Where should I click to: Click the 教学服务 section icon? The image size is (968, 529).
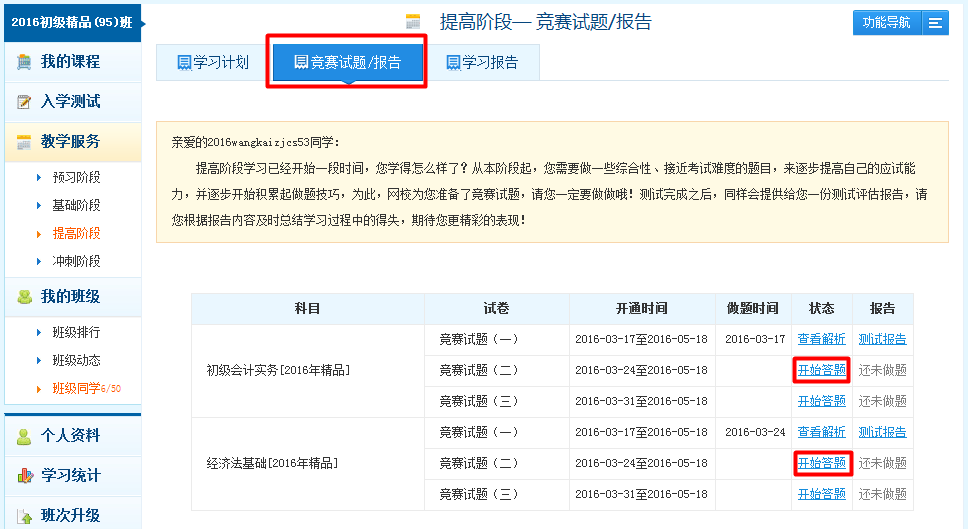(x=24, y=142)
